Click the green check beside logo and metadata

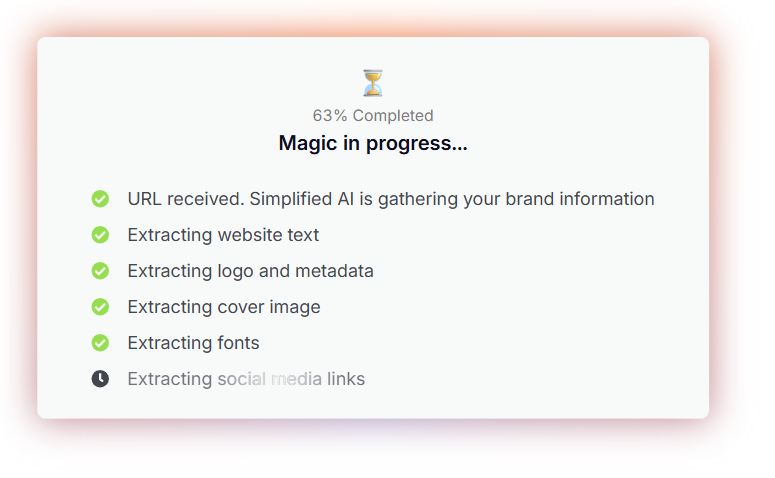(100, 271)
